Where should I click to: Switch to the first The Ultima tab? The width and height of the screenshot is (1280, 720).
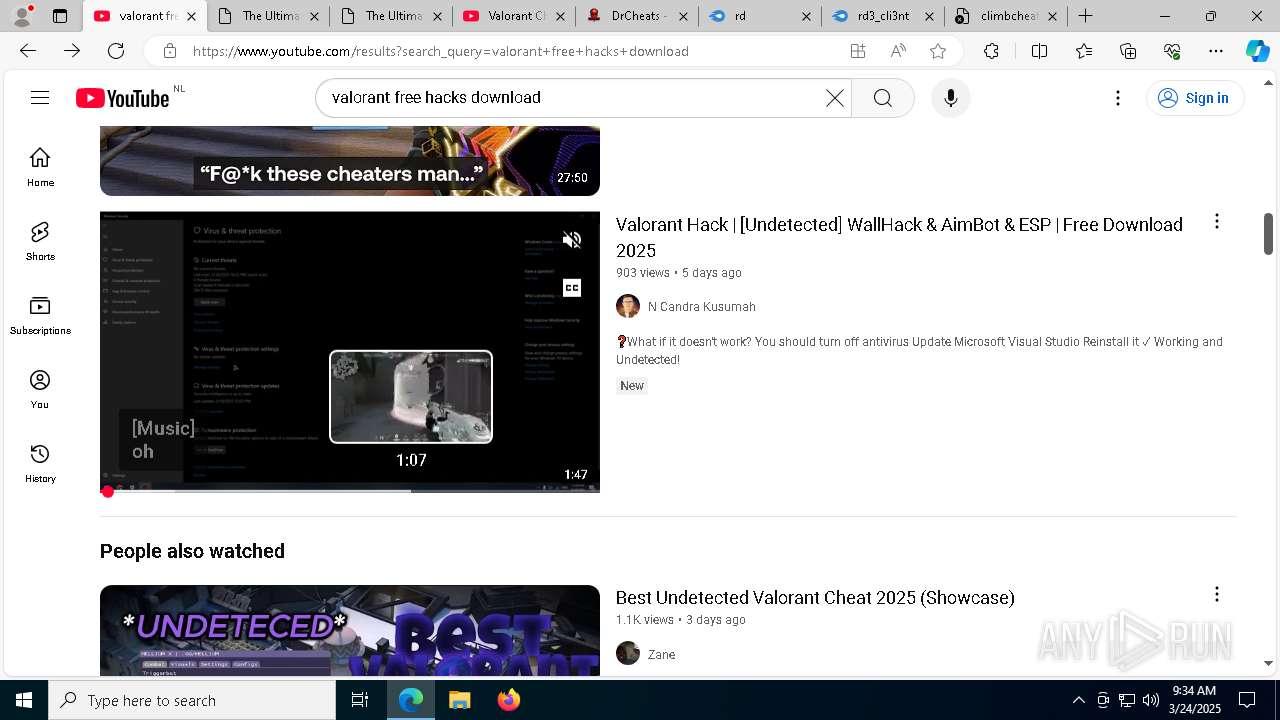[x=267, y=16]
